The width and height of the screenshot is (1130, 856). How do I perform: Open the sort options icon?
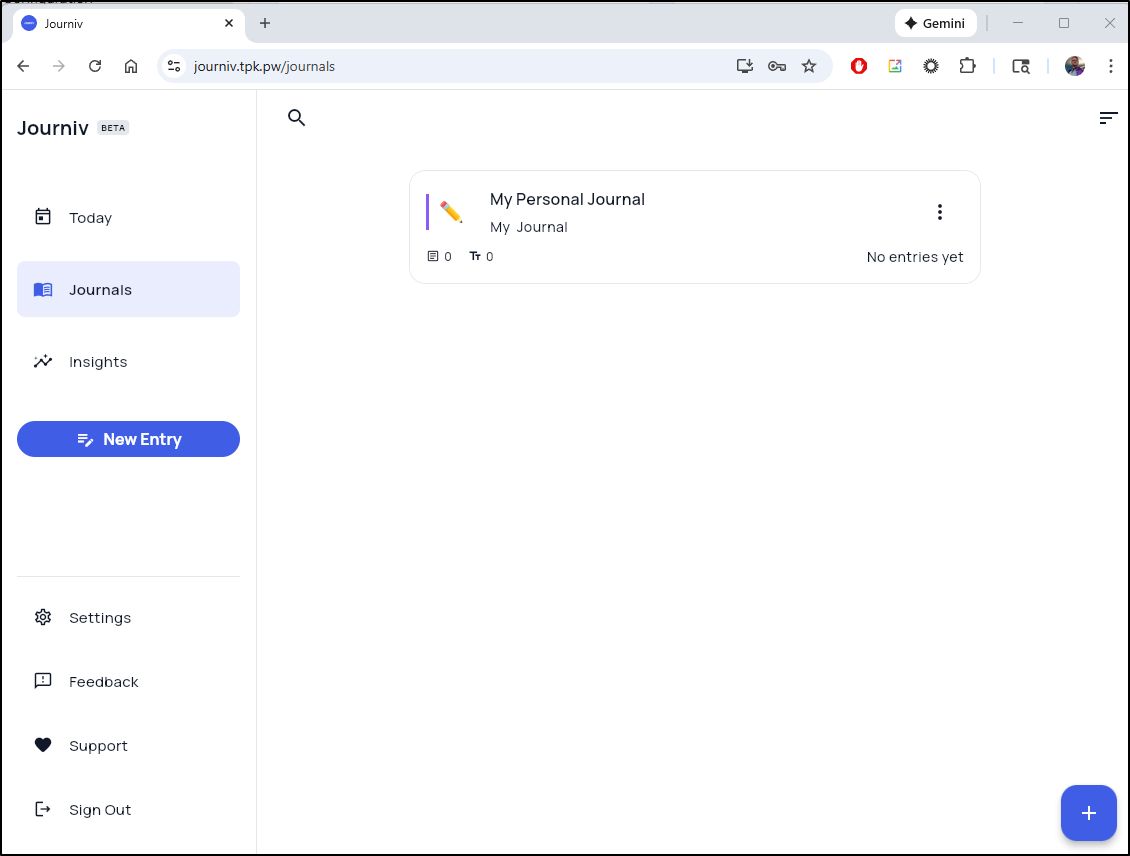coord(1108,118)
